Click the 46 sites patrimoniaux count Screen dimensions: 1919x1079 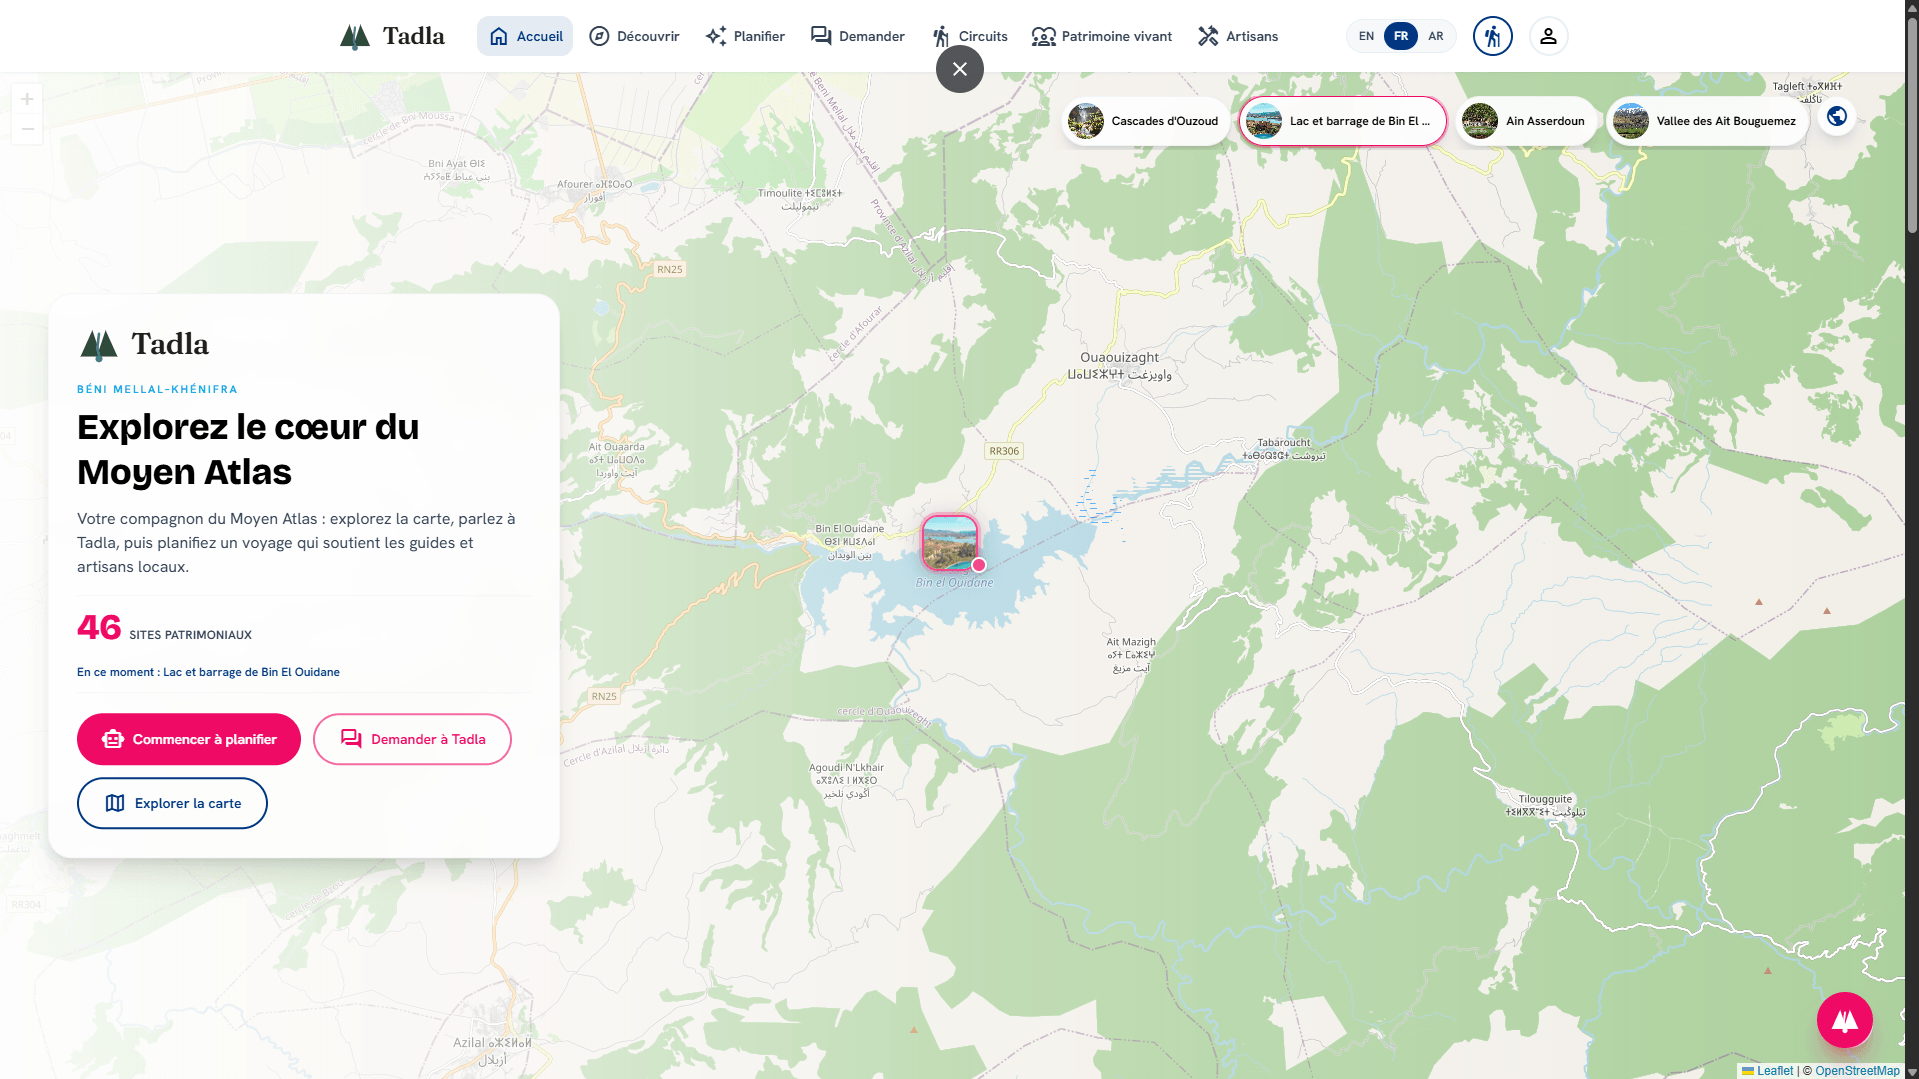[164, 628]
